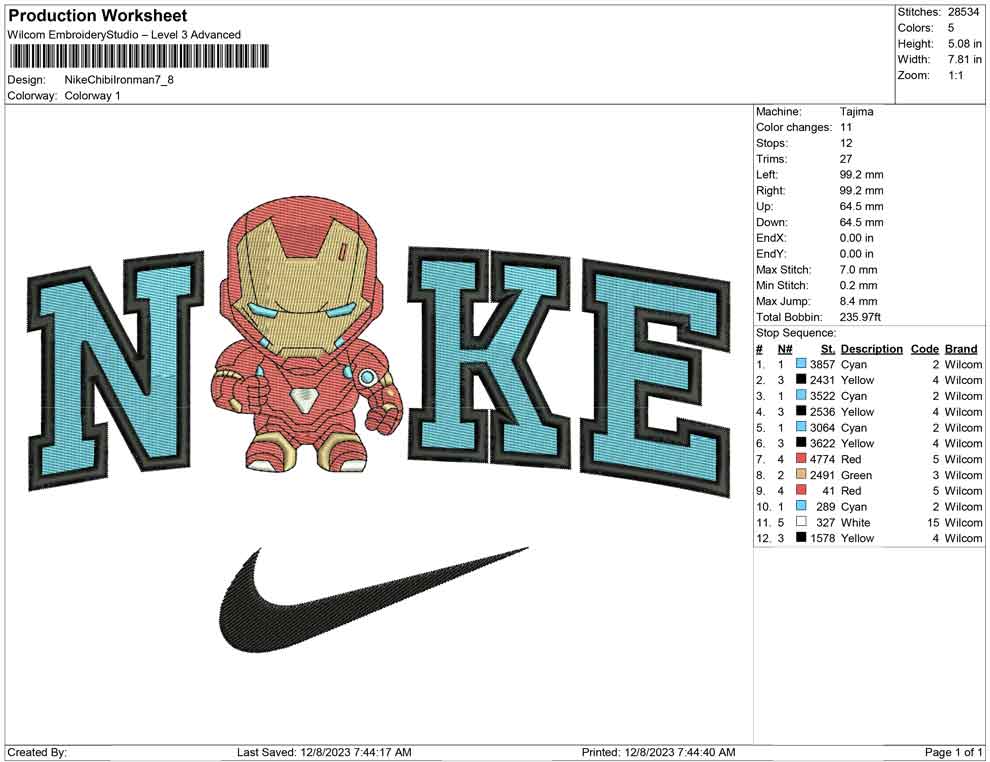Click the red swatch in stop 9
990x762 pixels.
click(801, 490)
